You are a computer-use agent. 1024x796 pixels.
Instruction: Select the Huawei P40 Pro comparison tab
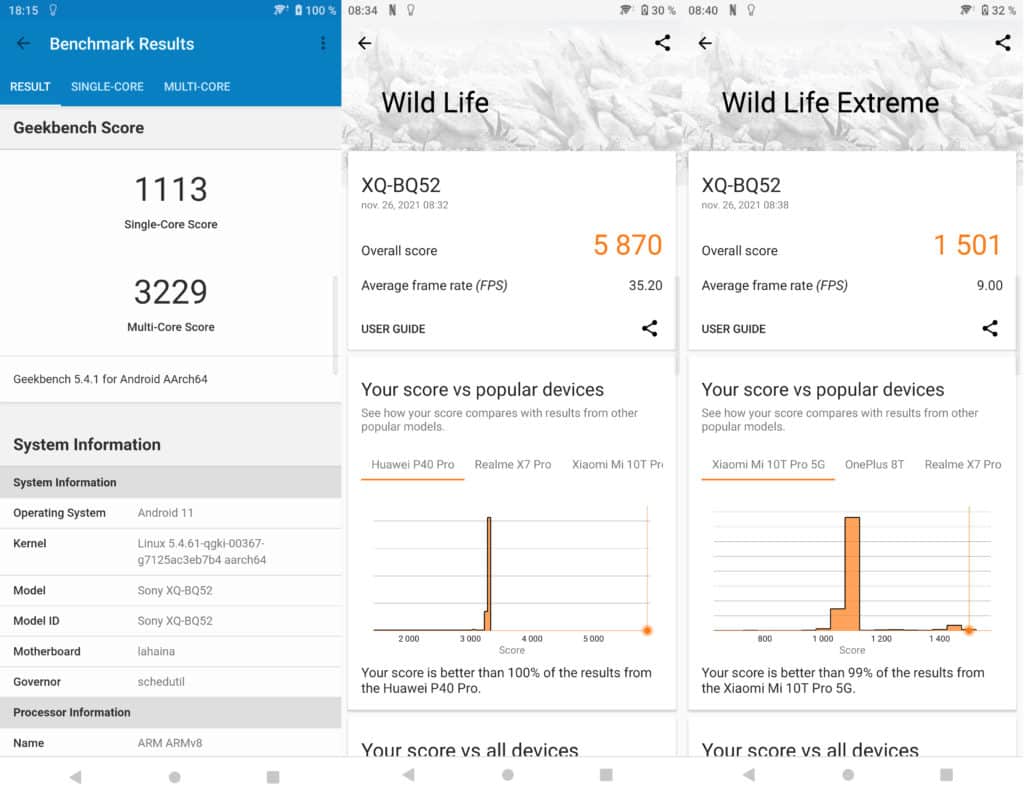(x=413, y=464)
